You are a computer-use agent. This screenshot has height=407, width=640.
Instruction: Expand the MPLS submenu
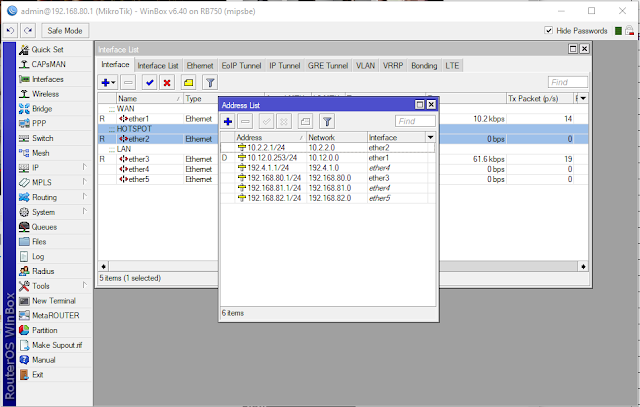pos(84,182)
